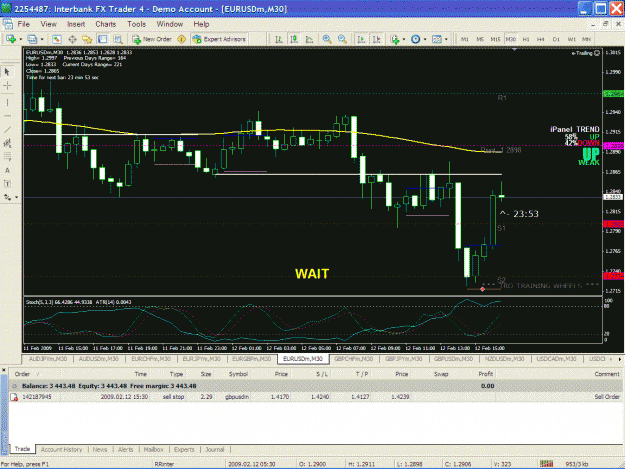Switch chart to Candlesticks
The image size is (625, 469).
tap(294, 39)
